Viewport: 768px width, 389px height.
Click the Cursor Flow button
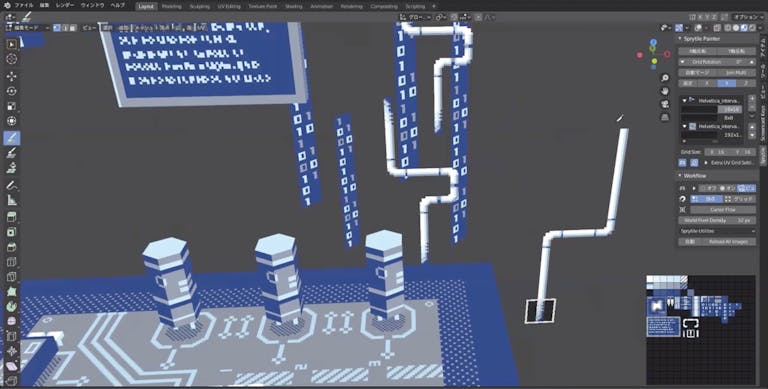pos(723,210)
